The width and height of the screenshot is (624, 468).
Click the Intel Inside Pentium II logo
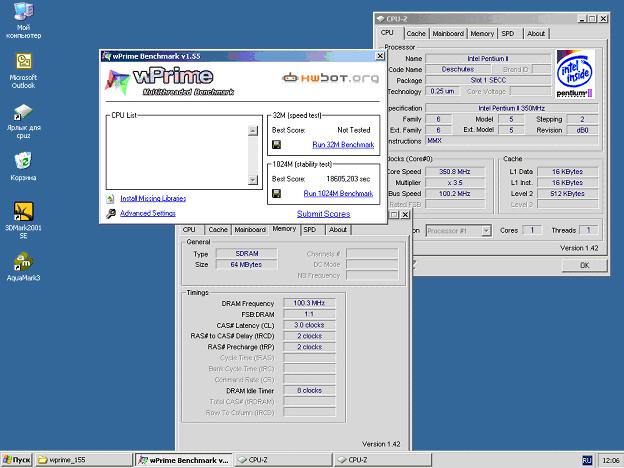[575, 74]
